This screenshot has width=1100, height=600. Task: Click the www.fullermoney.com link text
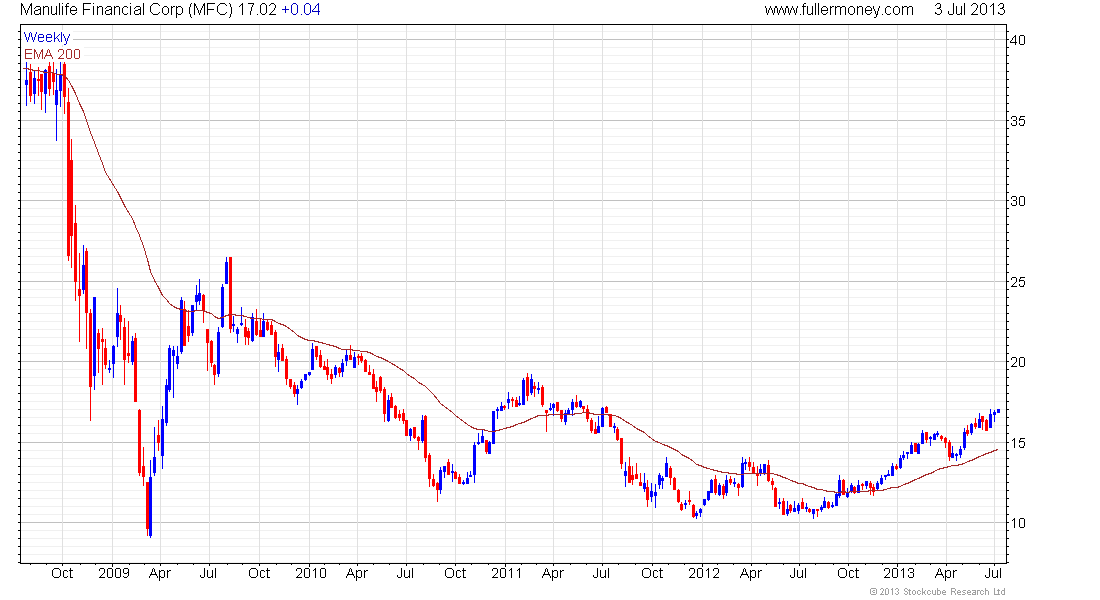pos(839,10)
